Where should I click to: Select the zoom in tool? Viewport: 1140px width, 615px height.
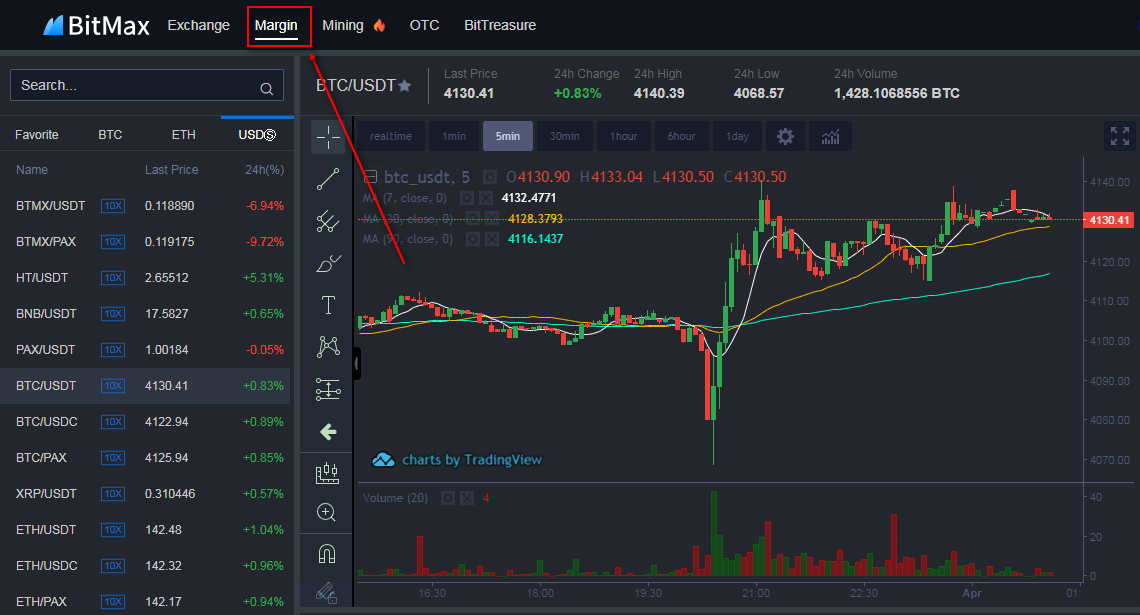click(326, 512)
